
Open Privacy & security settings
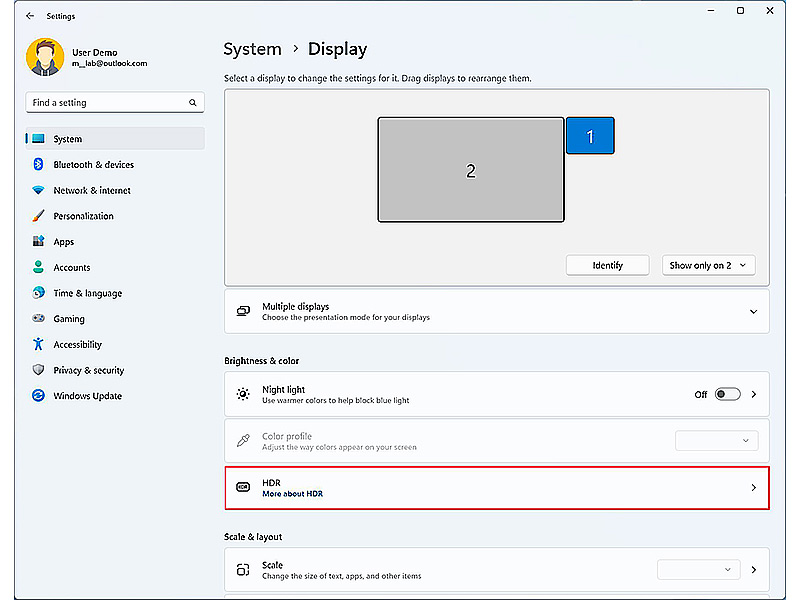115,370
